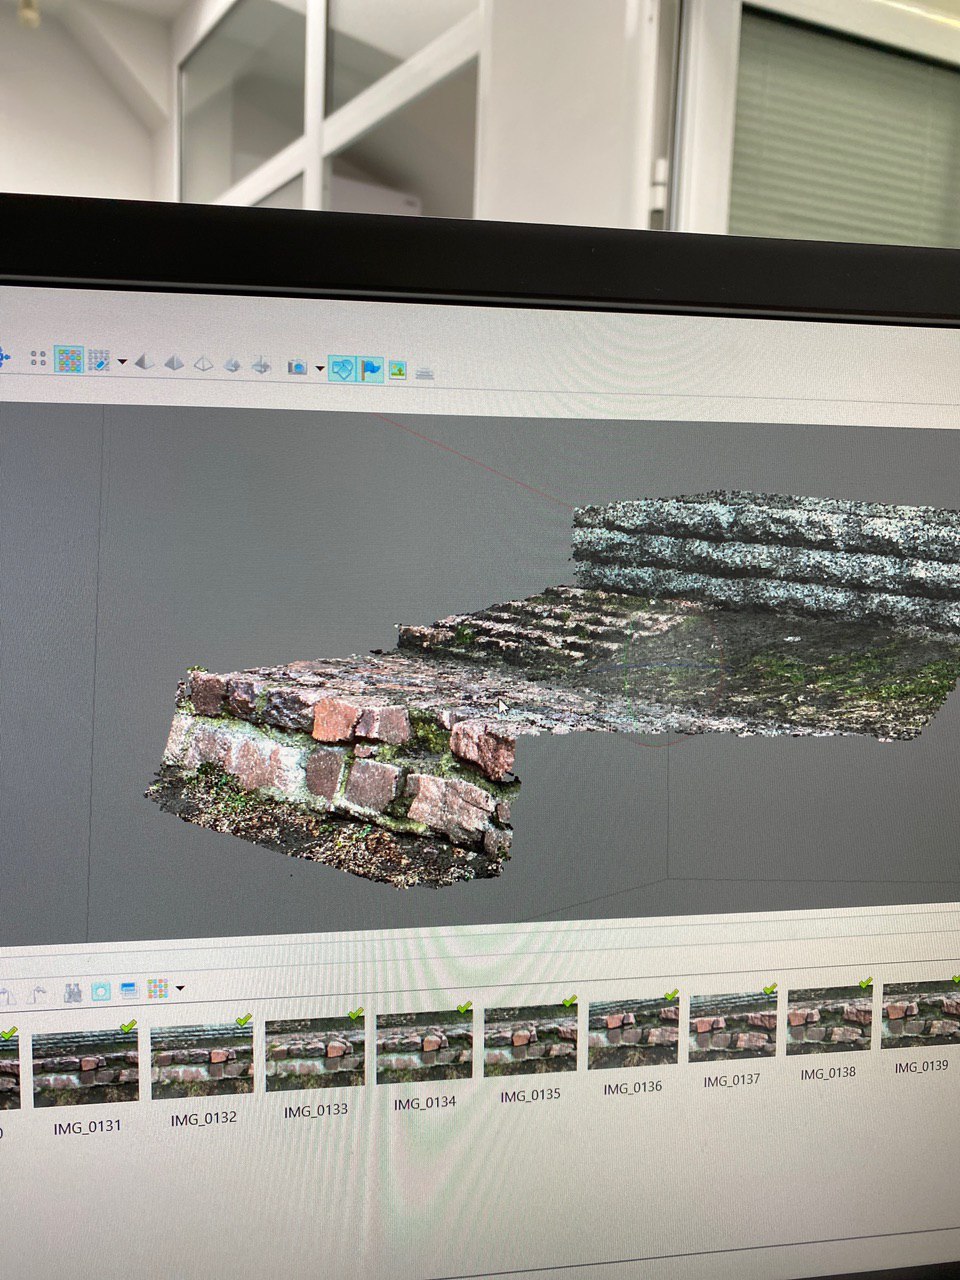Image resolution: width=960 pixels, height=1280 pixels.
Task: Click the IMG_0131 filename label
Action: (x=87, y=1126)
